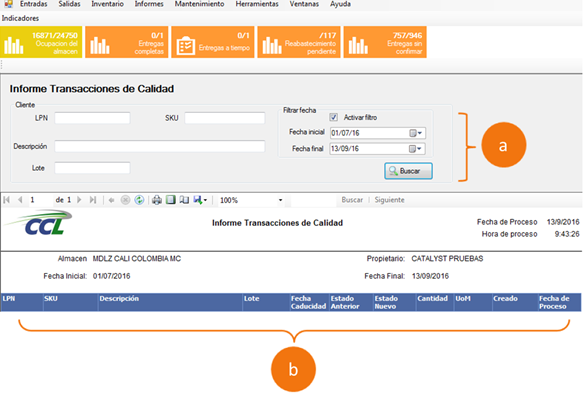Open the Entregas completas indicator
This screenshot has width=586, height=393.
[x=127, y=42]
